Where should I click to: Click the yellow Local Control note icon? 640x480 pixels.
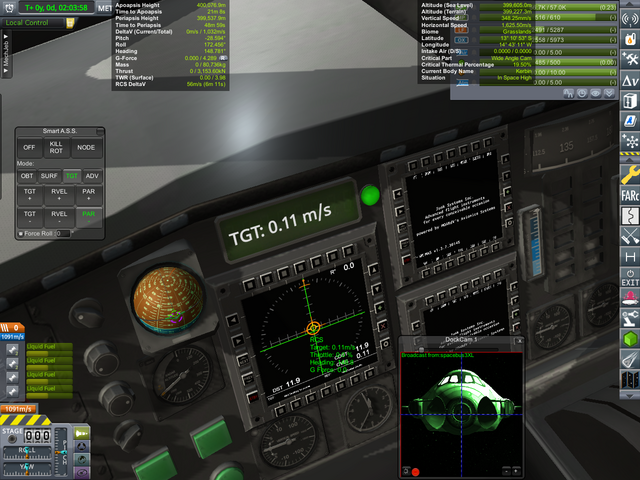pos(71,22)
